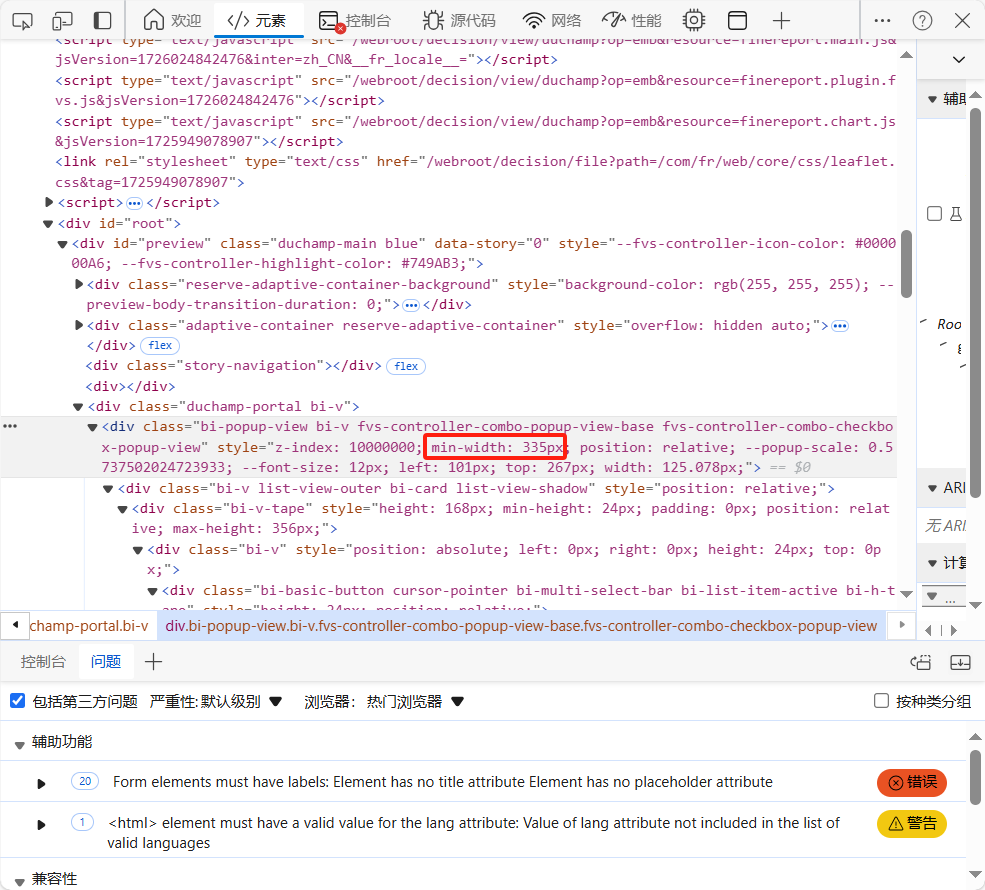Toggle 包括第三方问题 checkbox
Image resolution: width=985 pixels, height=890 pixels.
coord(18,700)
